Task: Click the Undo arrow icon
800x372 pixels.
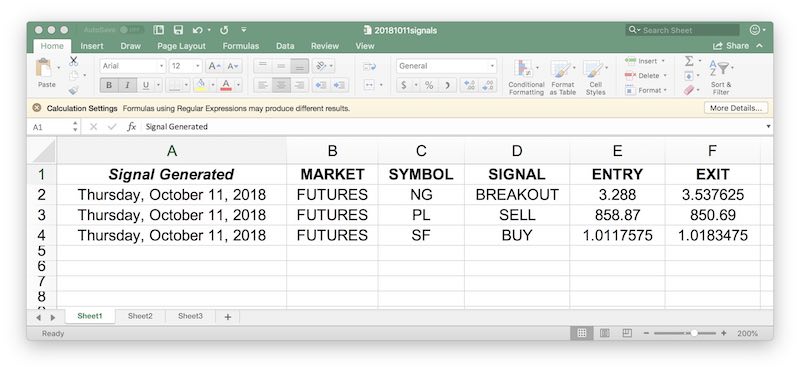Action: [197, 30]
